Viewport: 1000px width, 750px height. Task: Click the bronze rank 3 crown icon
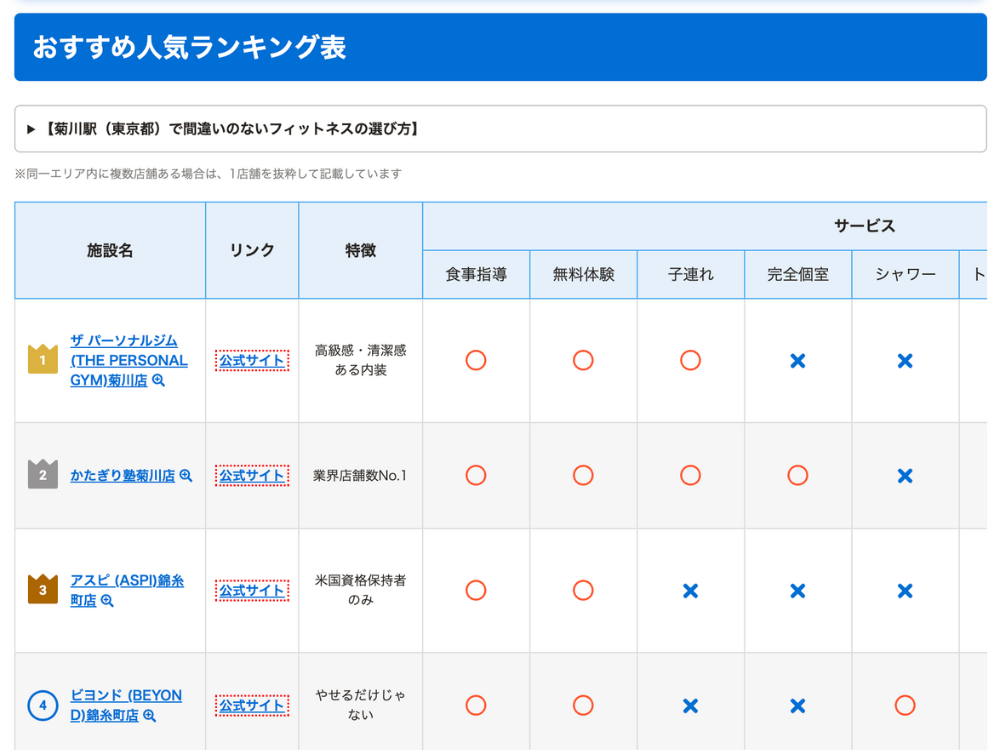click(43, 589)
